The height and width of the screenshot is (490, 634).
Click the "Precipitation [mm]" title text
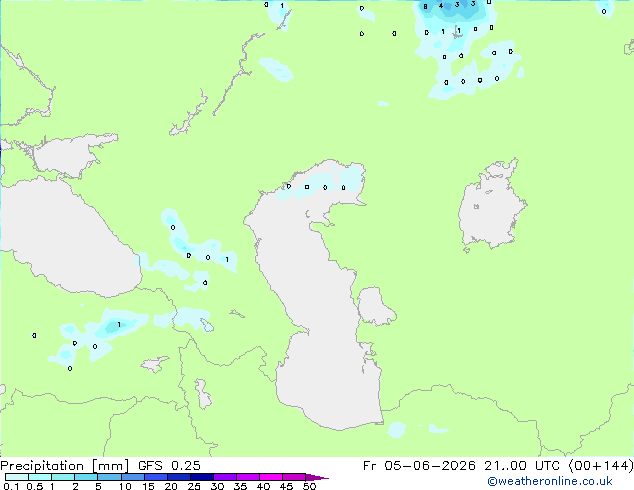point(65,466)
